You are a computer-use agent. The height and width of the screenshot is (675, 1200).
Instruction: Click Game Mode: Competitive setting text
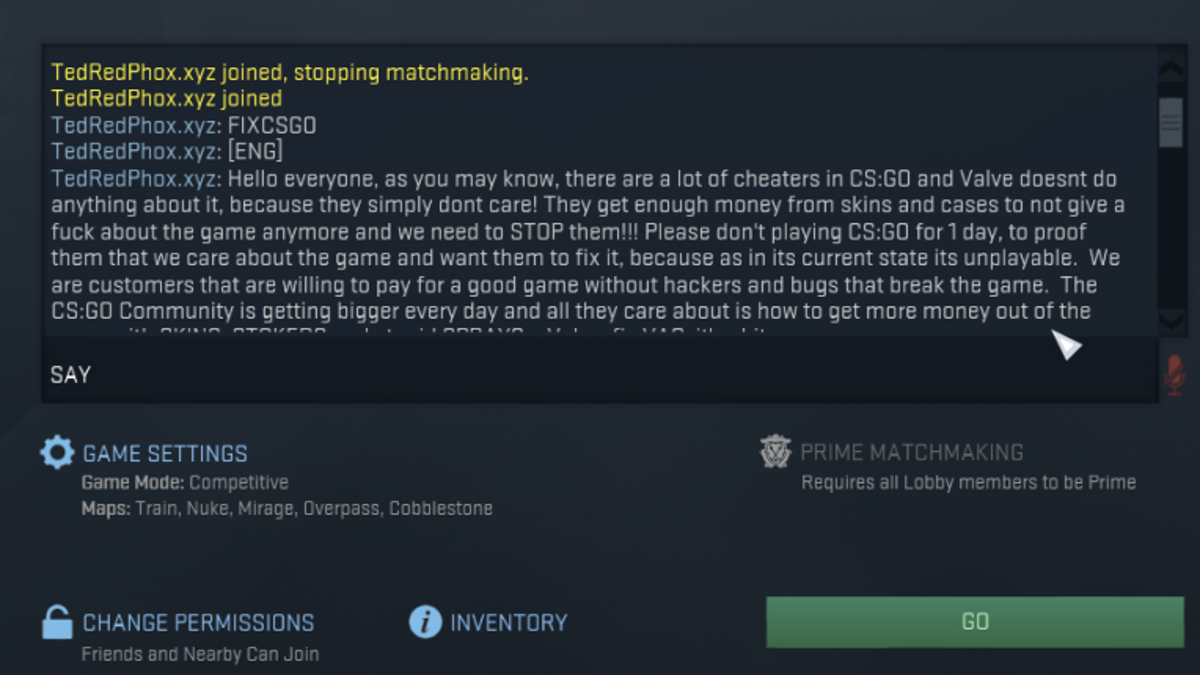[x=185, y=482]
